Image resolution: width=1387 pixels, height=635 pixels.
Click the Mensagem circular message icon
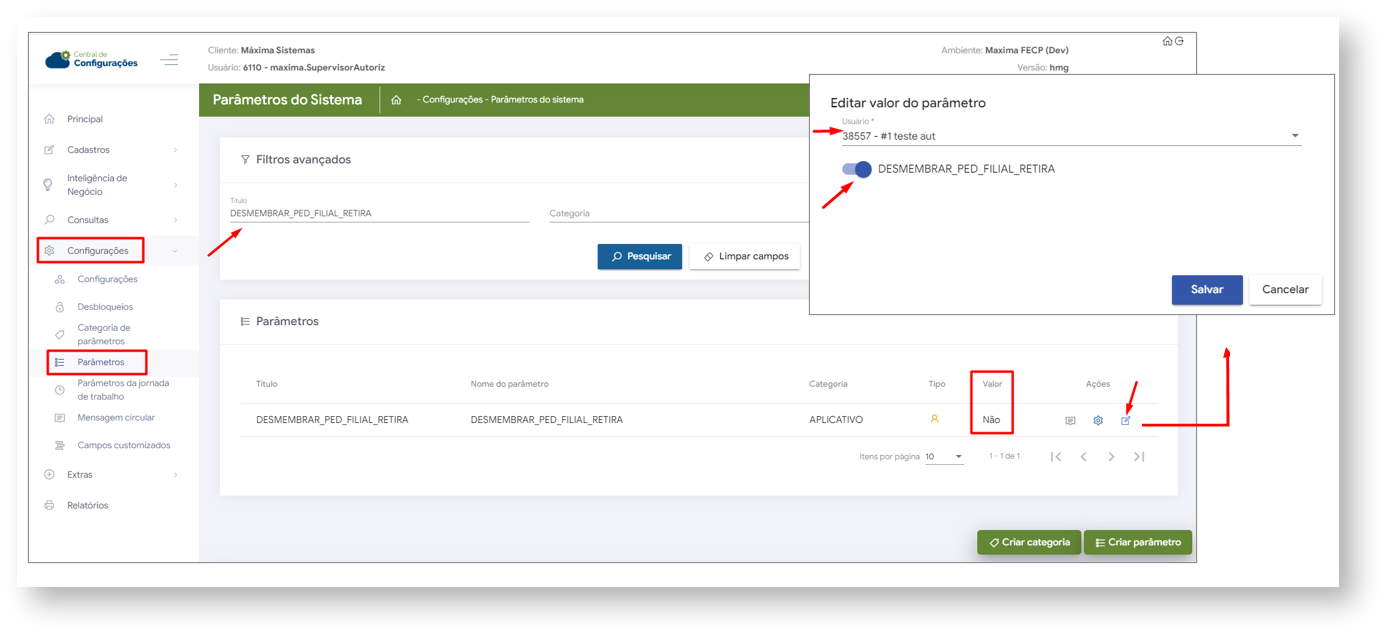coord(60,418)
